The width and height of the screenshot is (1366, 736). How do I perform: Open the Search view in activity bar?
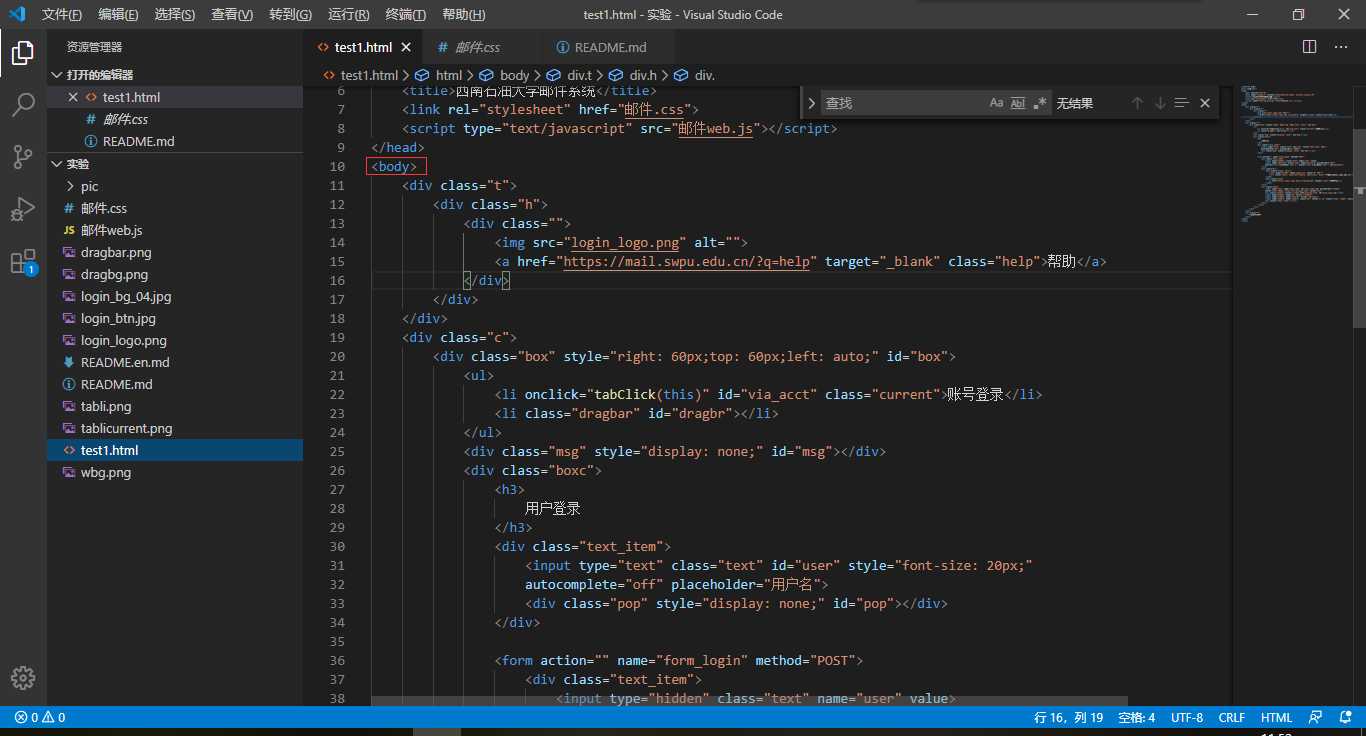click(23, 105)
